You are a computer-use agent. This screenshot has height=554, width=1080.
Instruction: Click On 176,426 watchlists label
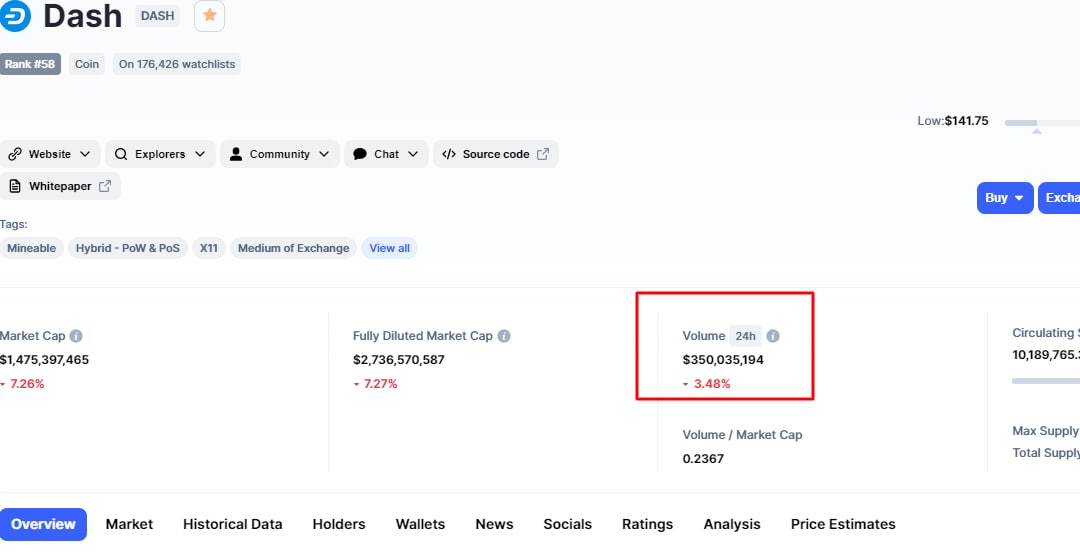pos(177,64)
